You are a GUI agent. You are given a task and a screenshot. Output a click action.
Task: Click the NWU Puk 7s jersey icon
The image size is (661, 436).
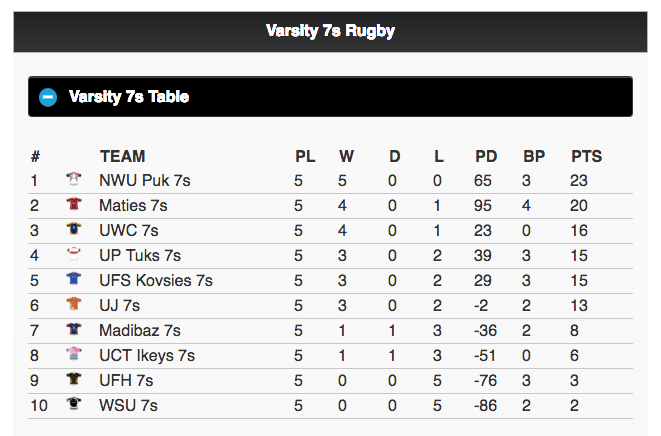[x=73, y=180]
